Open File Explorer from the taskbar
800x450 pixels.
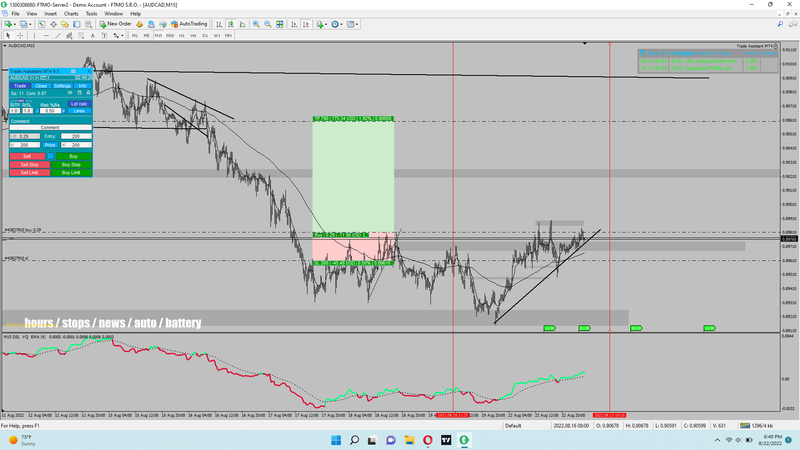coord(409,440)
